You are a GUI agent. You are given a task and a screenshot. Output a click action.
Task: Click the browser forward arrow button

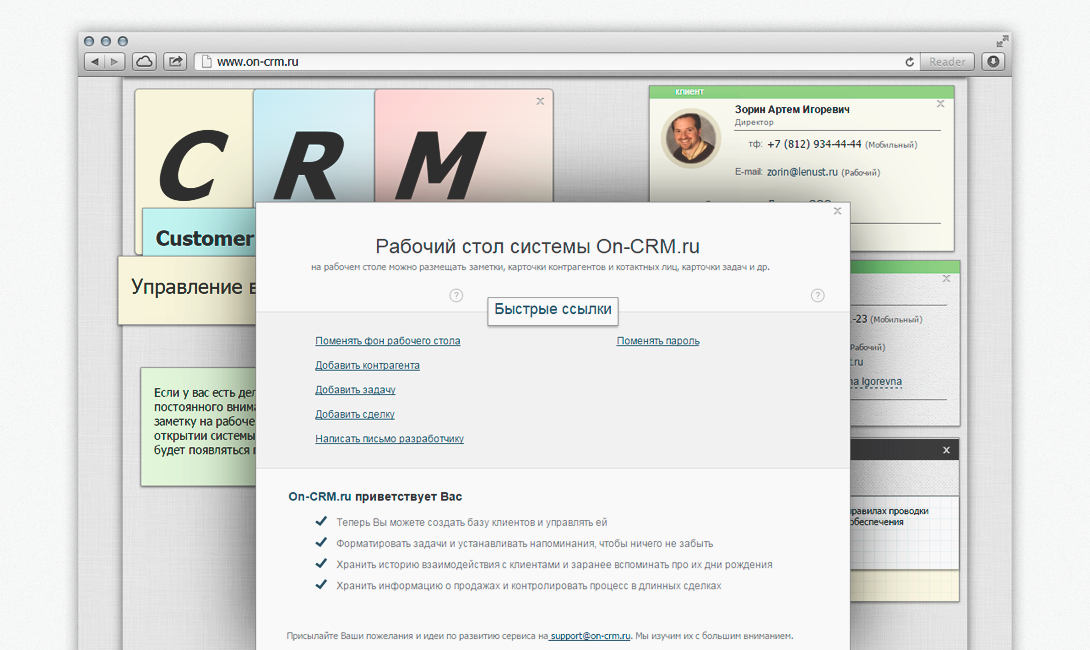[x=115, y=62]
